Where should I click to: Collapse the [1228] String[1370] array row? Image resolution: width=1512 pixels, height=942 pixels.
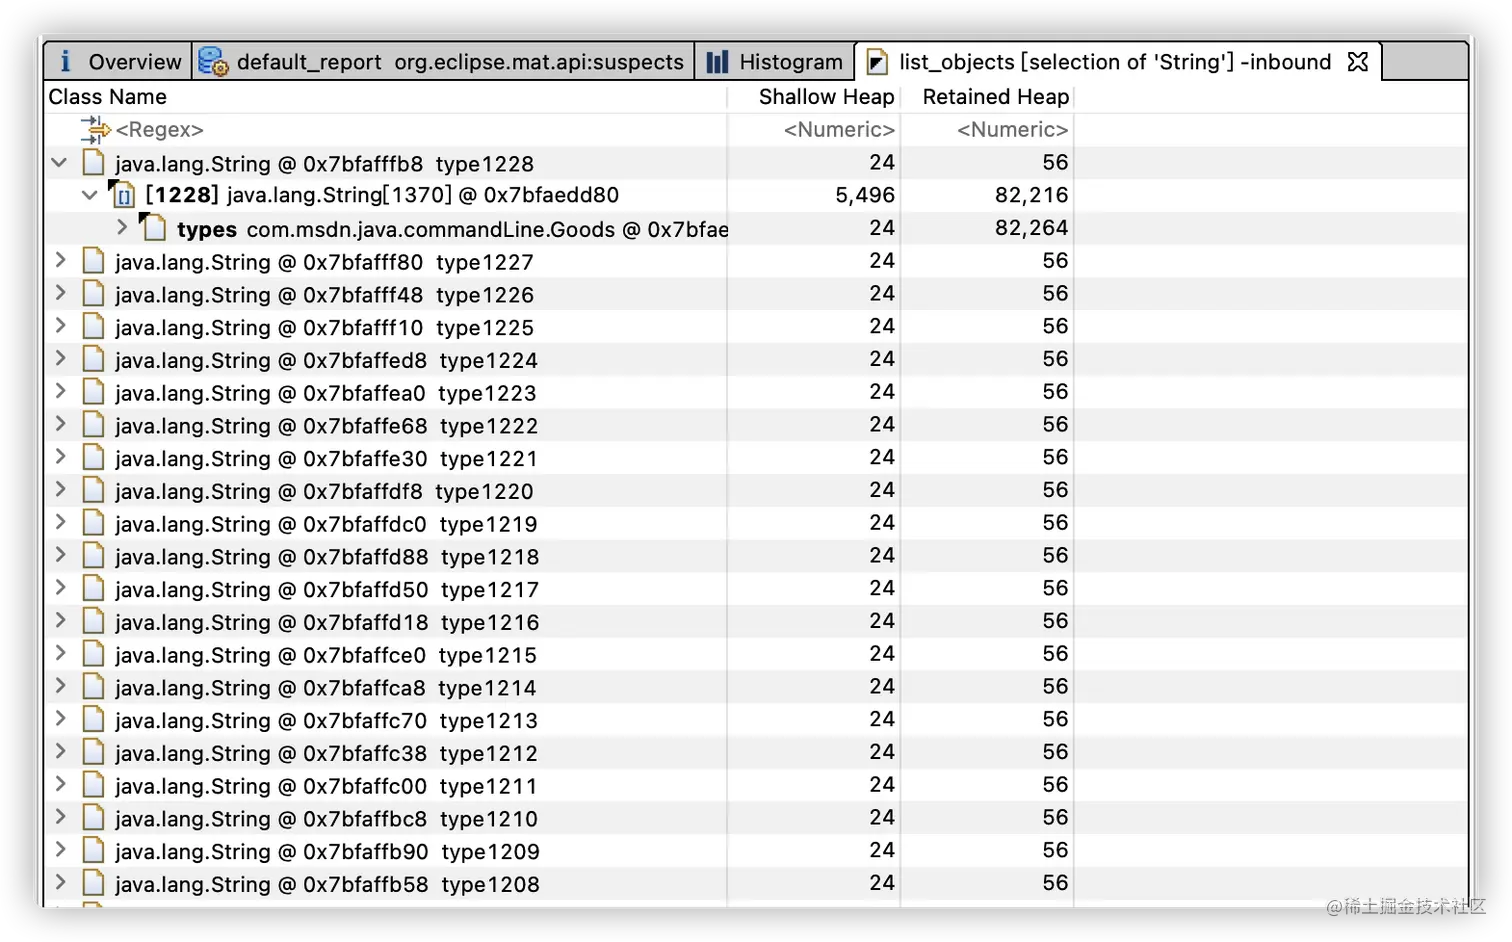(x=89, y=195)
